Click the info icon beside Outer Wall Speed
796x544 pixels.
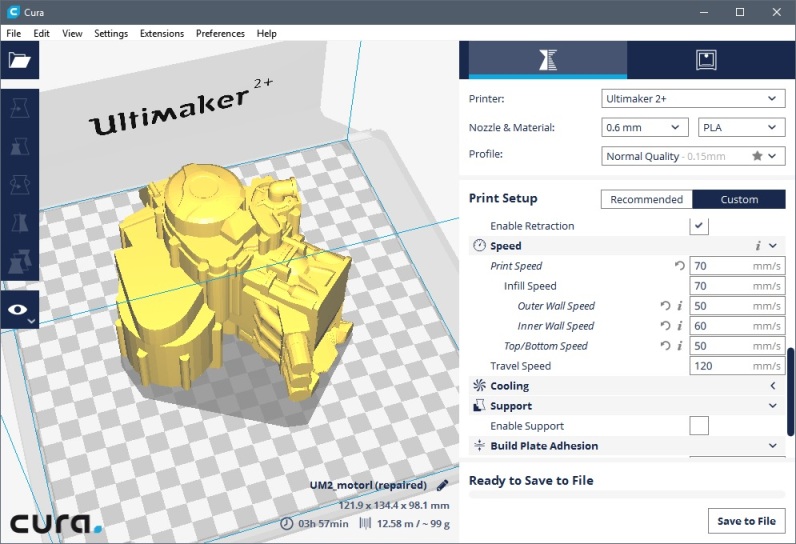pos(680,306)
